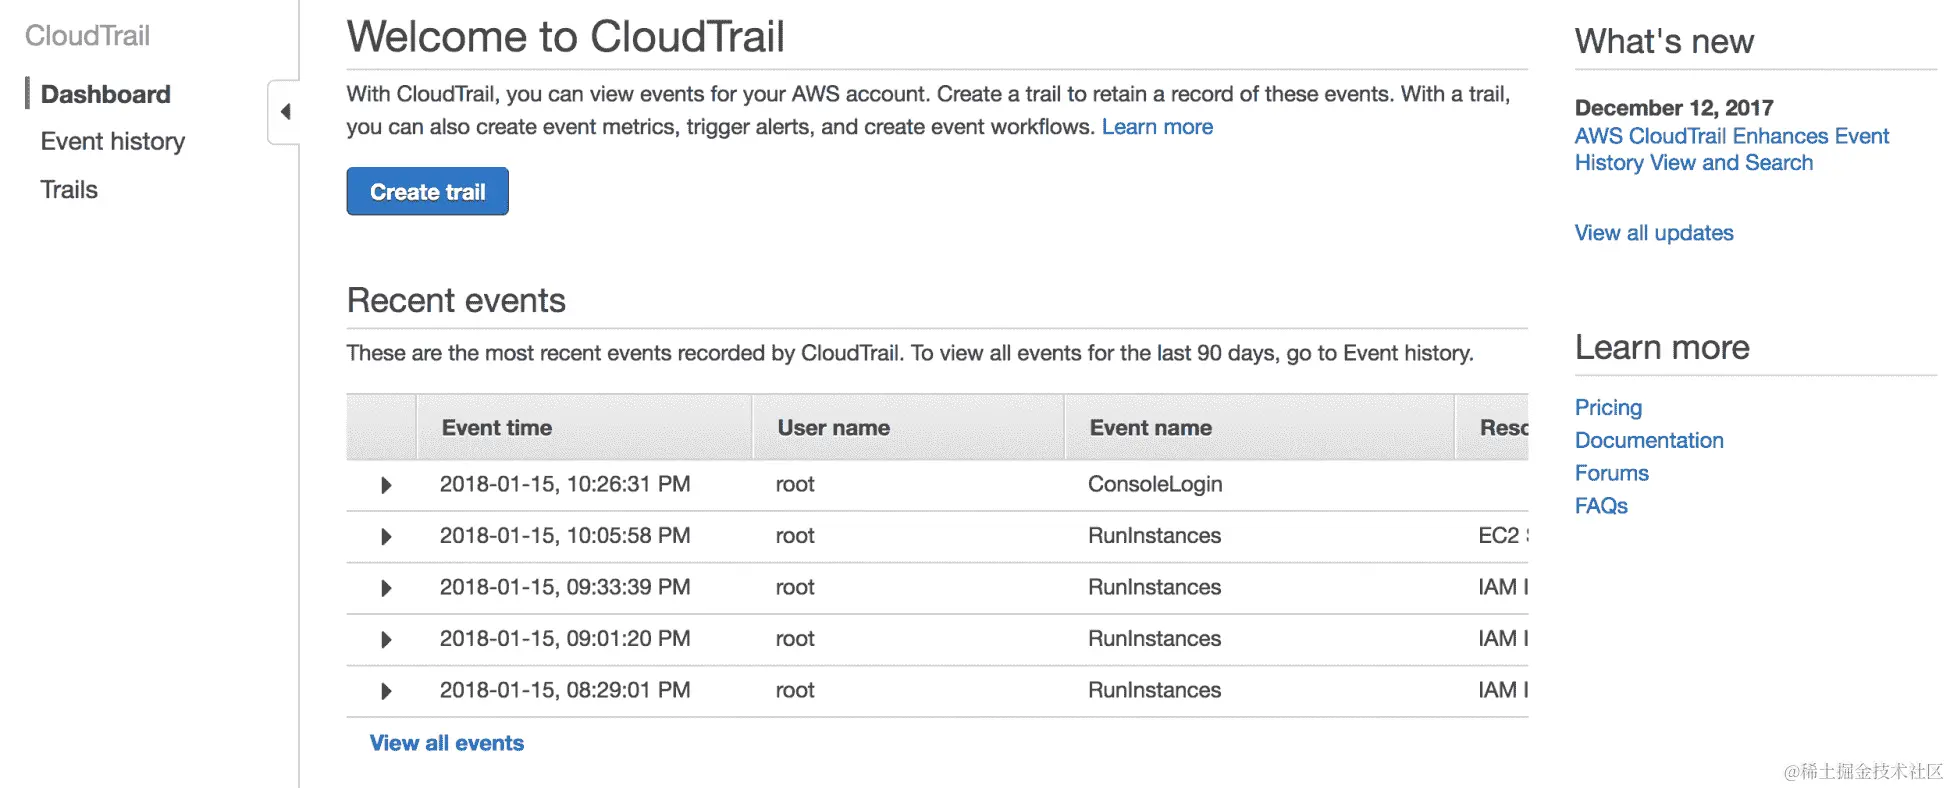This screenshot has height=788, width=1950.
Task: Open AWS CloudTrail Enhances Event History announcement
Action: pos(1731,149)
